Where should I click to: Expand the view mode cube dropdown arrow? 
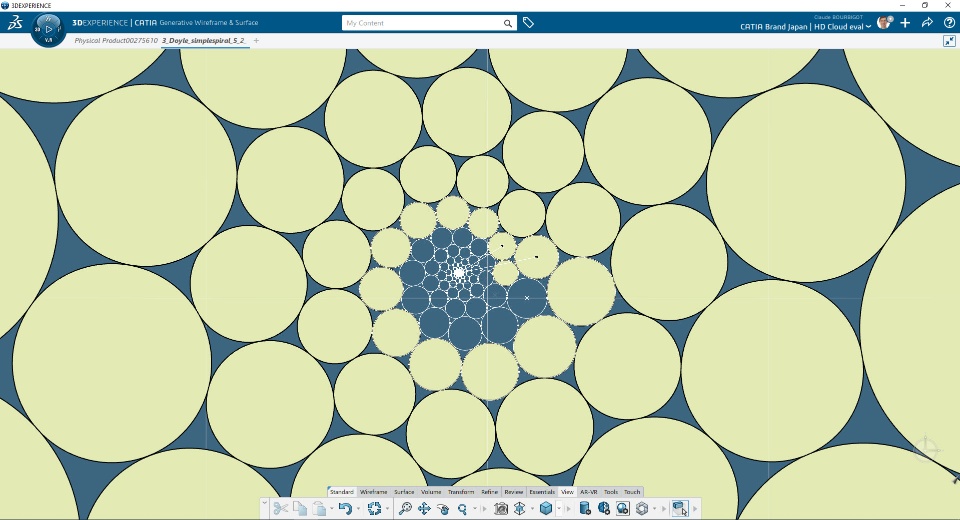click(559, 508)
